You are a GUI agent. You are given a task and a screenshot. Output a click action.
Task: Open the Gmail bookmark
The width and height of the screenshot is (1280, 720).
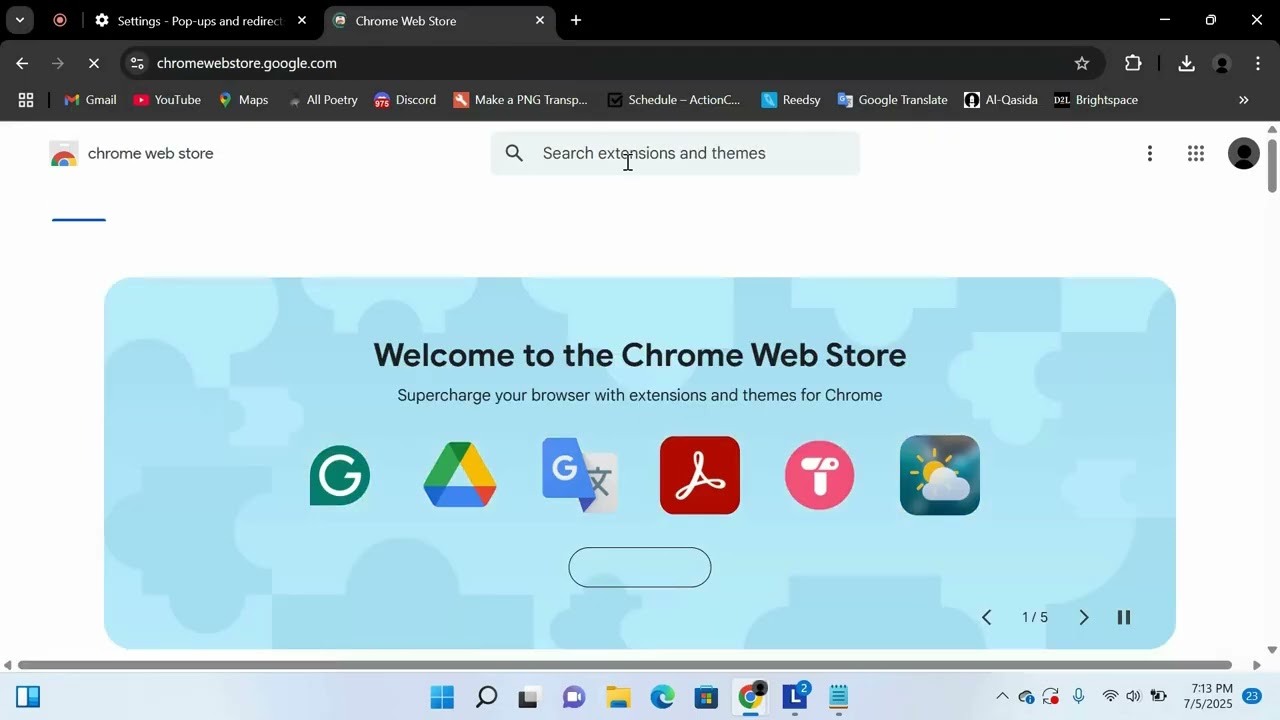(90, 100)
